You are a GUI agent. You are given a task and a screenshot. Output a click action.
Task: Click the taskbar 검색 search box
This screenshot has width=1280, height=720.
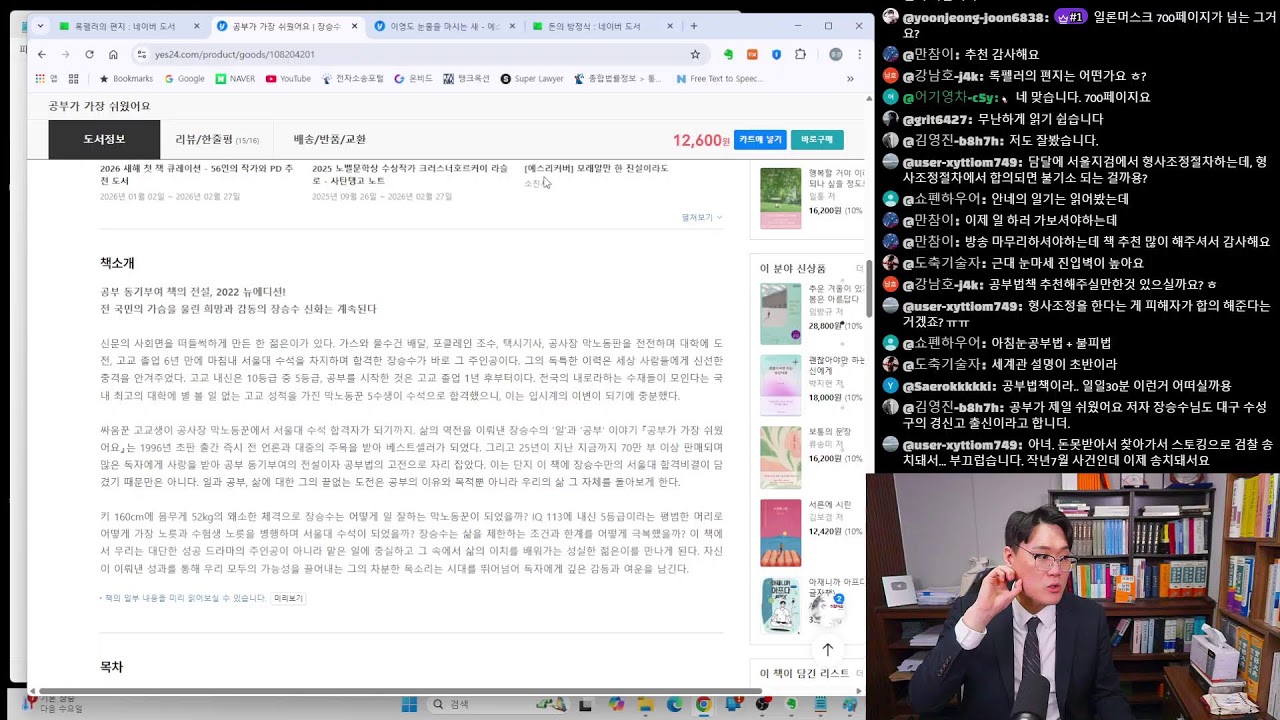(x=497, y=705)
